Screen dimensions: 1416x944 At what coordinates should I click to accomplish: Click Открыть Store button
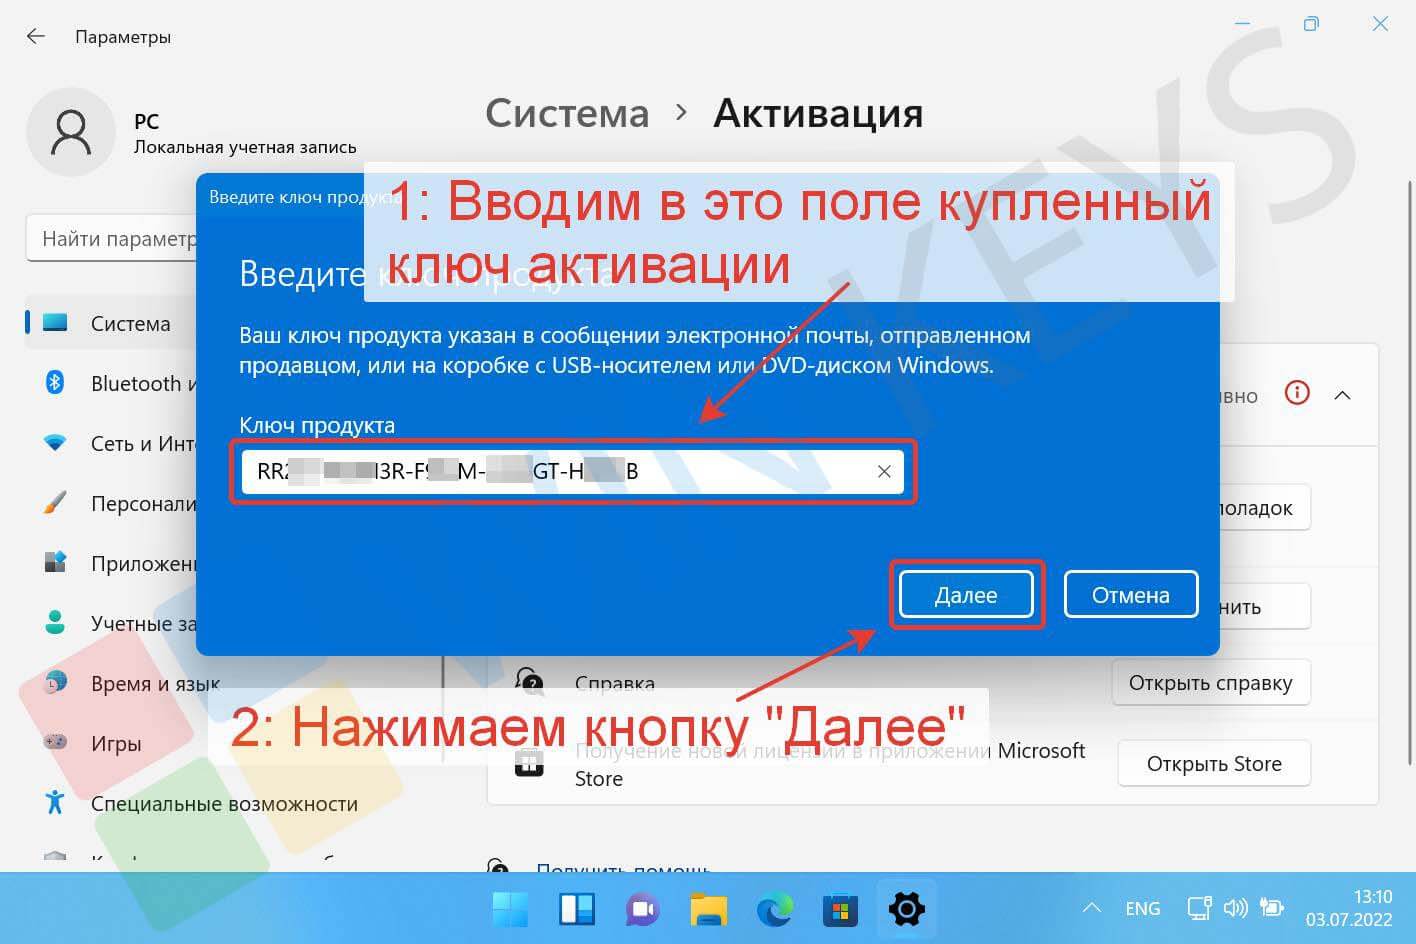[1213, 764]
